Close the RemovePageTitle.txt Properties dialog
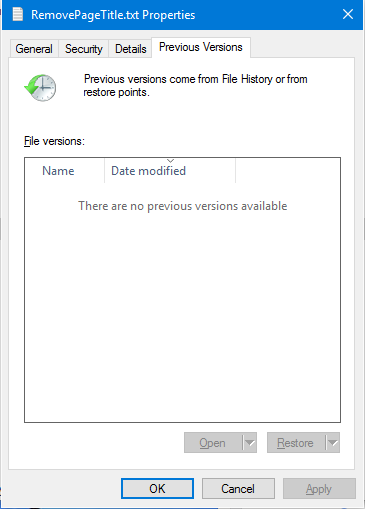The image size is (365, 509). (x=348, y=14)
